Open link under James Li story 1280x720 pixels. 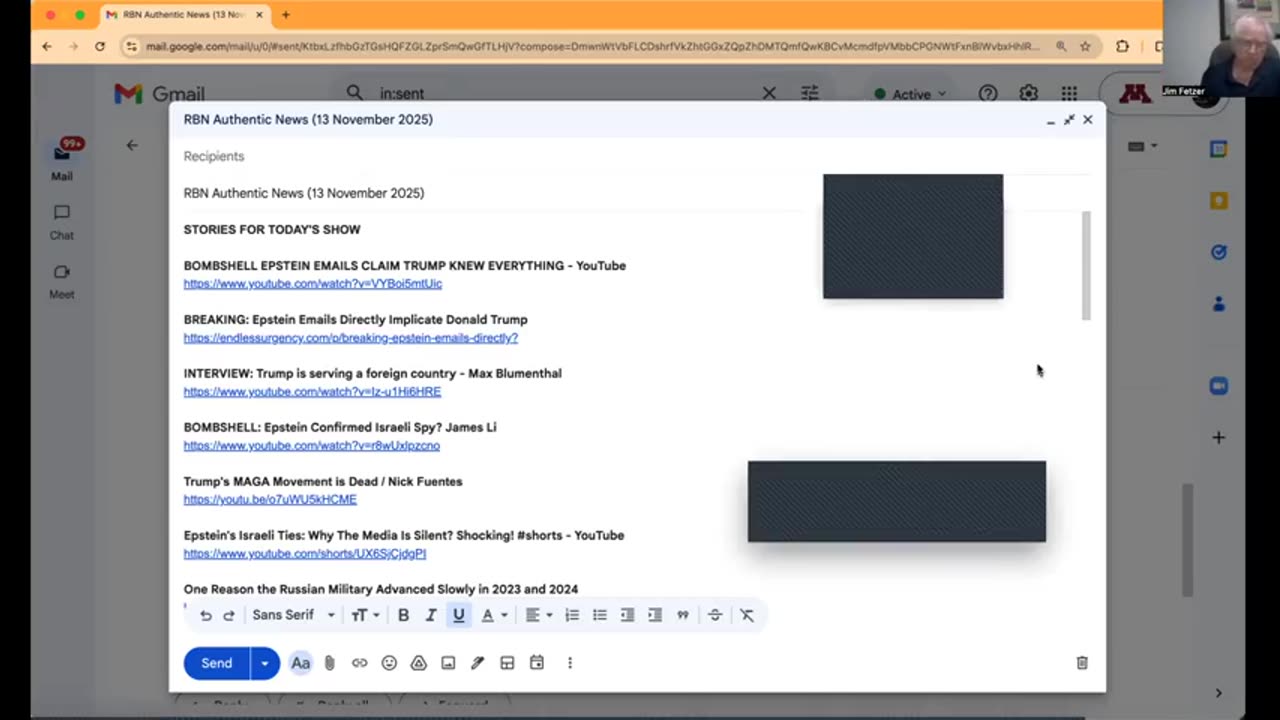click(x=312, y=446)
